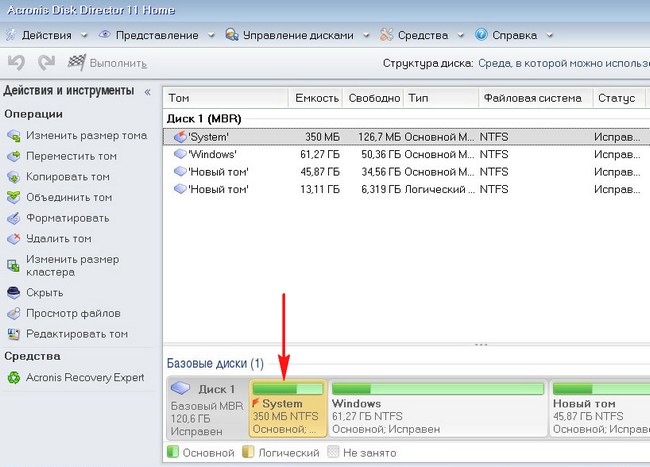Open the Действия menu
This screenshot has height=467, width=650.
coord(46,35)
